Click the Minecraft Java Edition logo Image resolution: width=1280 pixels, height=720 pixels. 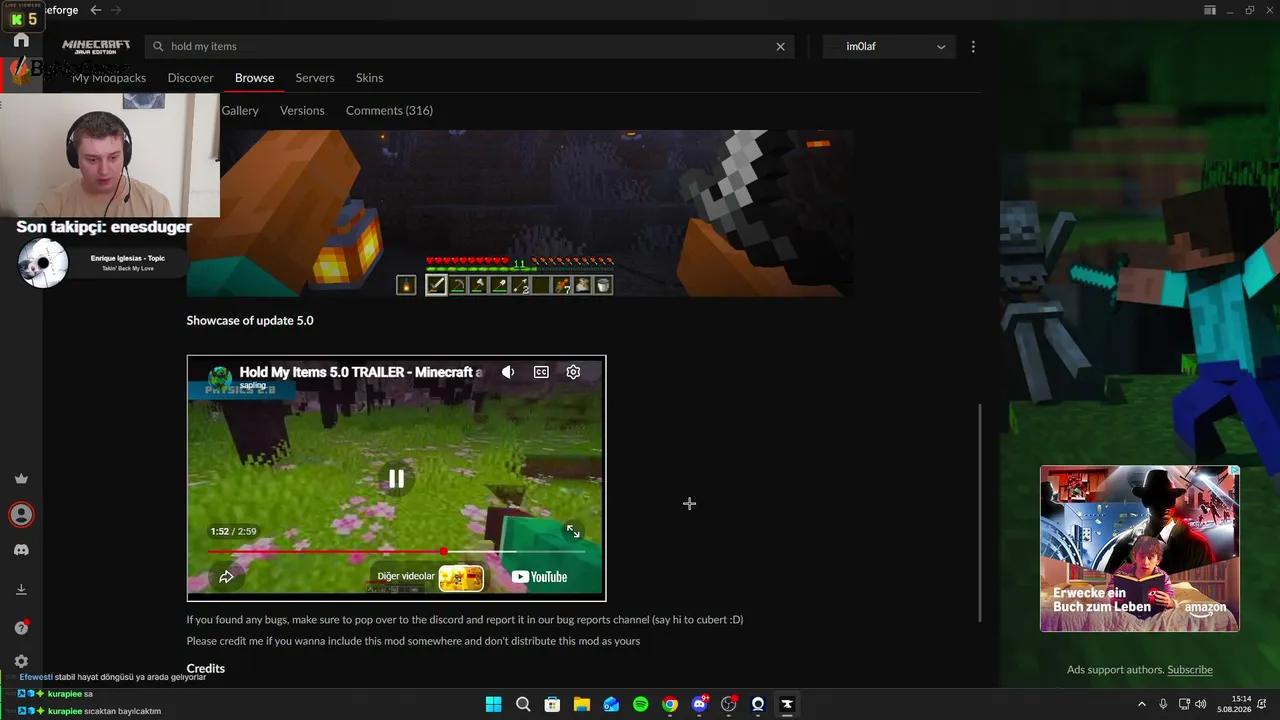click(x=96, y=46)
